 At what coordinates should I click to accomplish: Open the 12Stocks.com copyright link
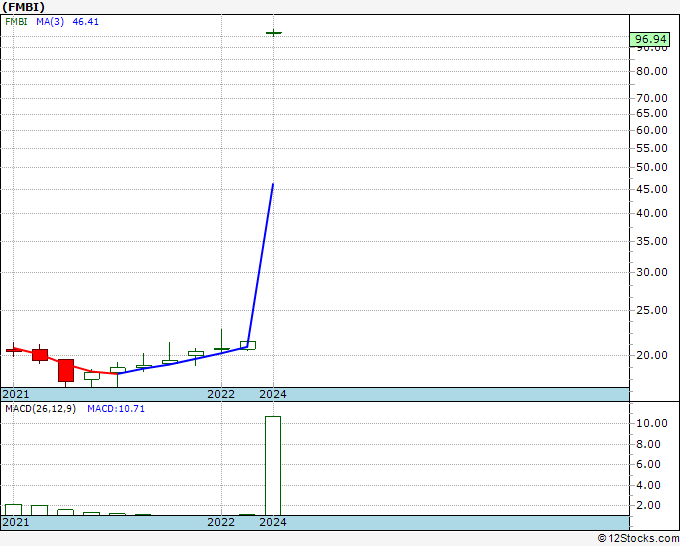pos(638,539)
